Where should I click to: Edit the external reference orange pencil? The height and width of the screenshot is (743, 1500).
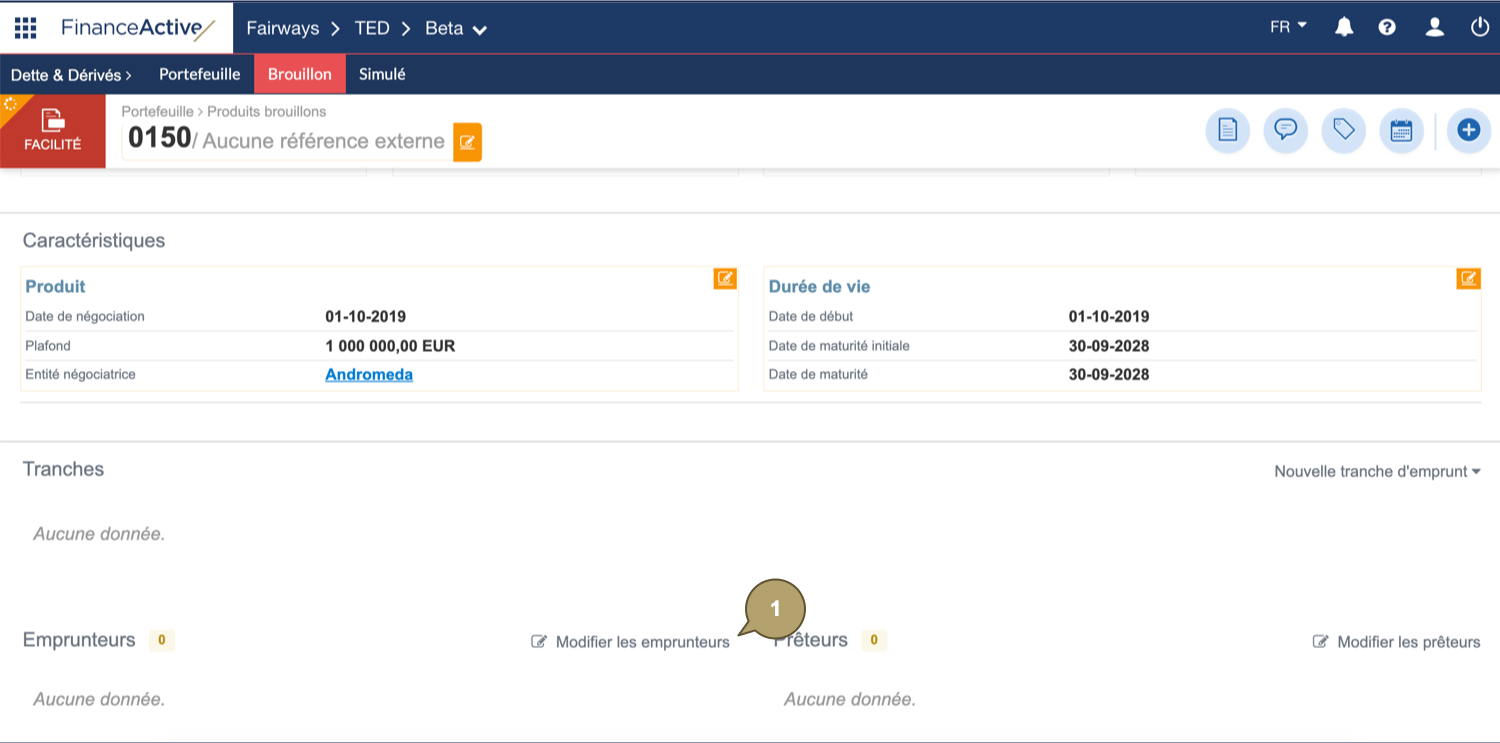click(x=467, y=142)
